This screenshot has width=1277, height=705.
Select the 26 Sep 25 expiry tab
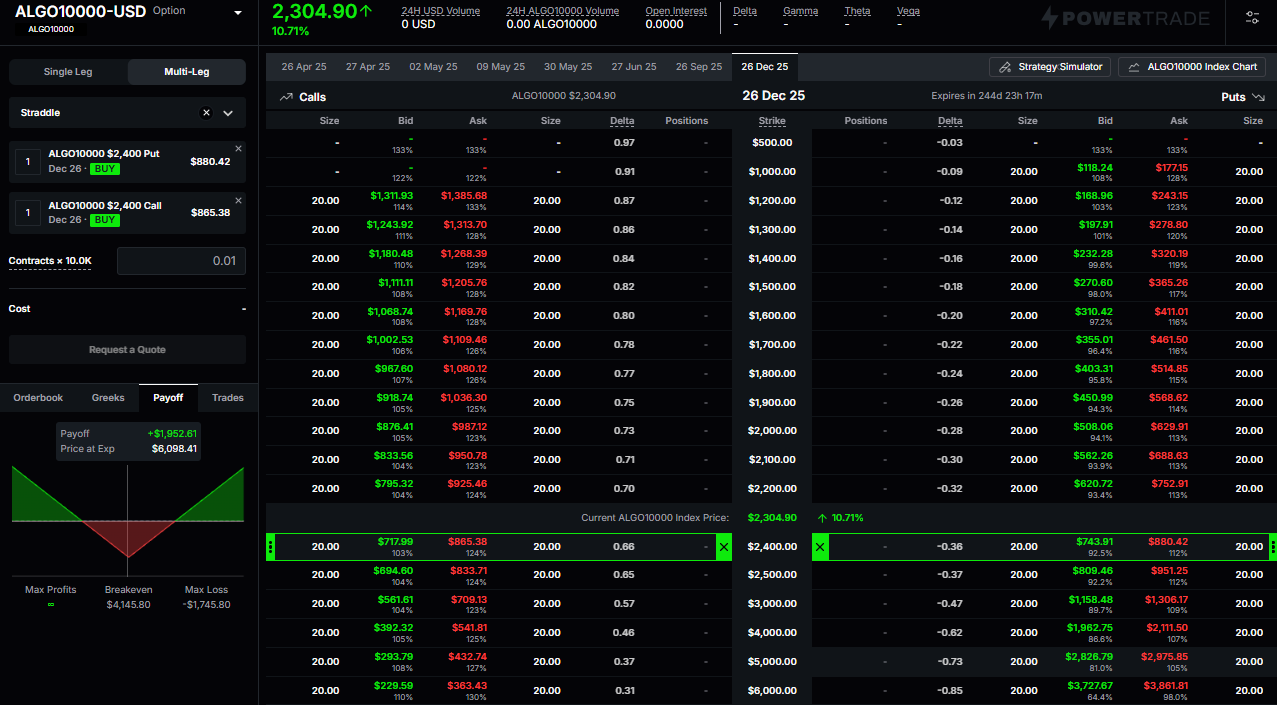click(x=699, y=67)
